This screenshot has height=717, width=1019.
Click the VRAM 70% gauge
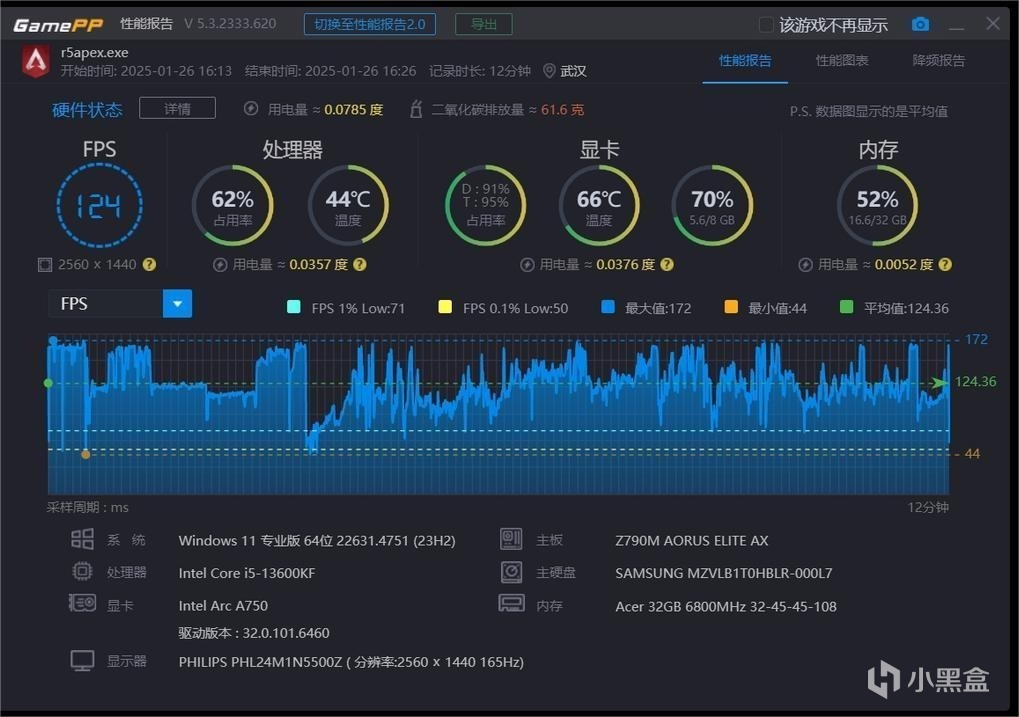pyautogui.click(x=712, y=205)
